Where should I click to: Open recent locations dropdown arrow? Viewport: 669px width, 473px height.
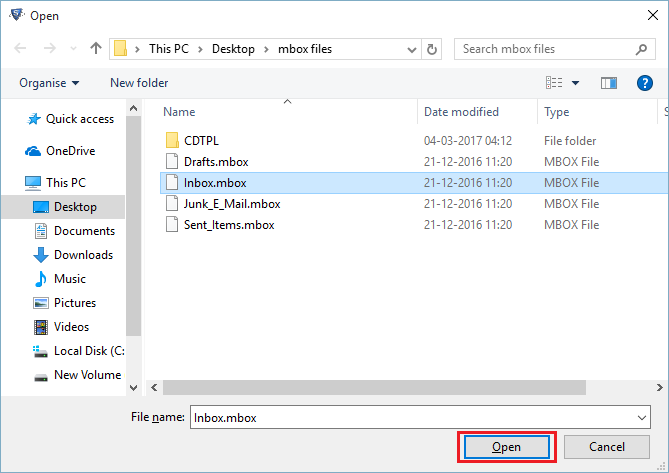(73, 49)
